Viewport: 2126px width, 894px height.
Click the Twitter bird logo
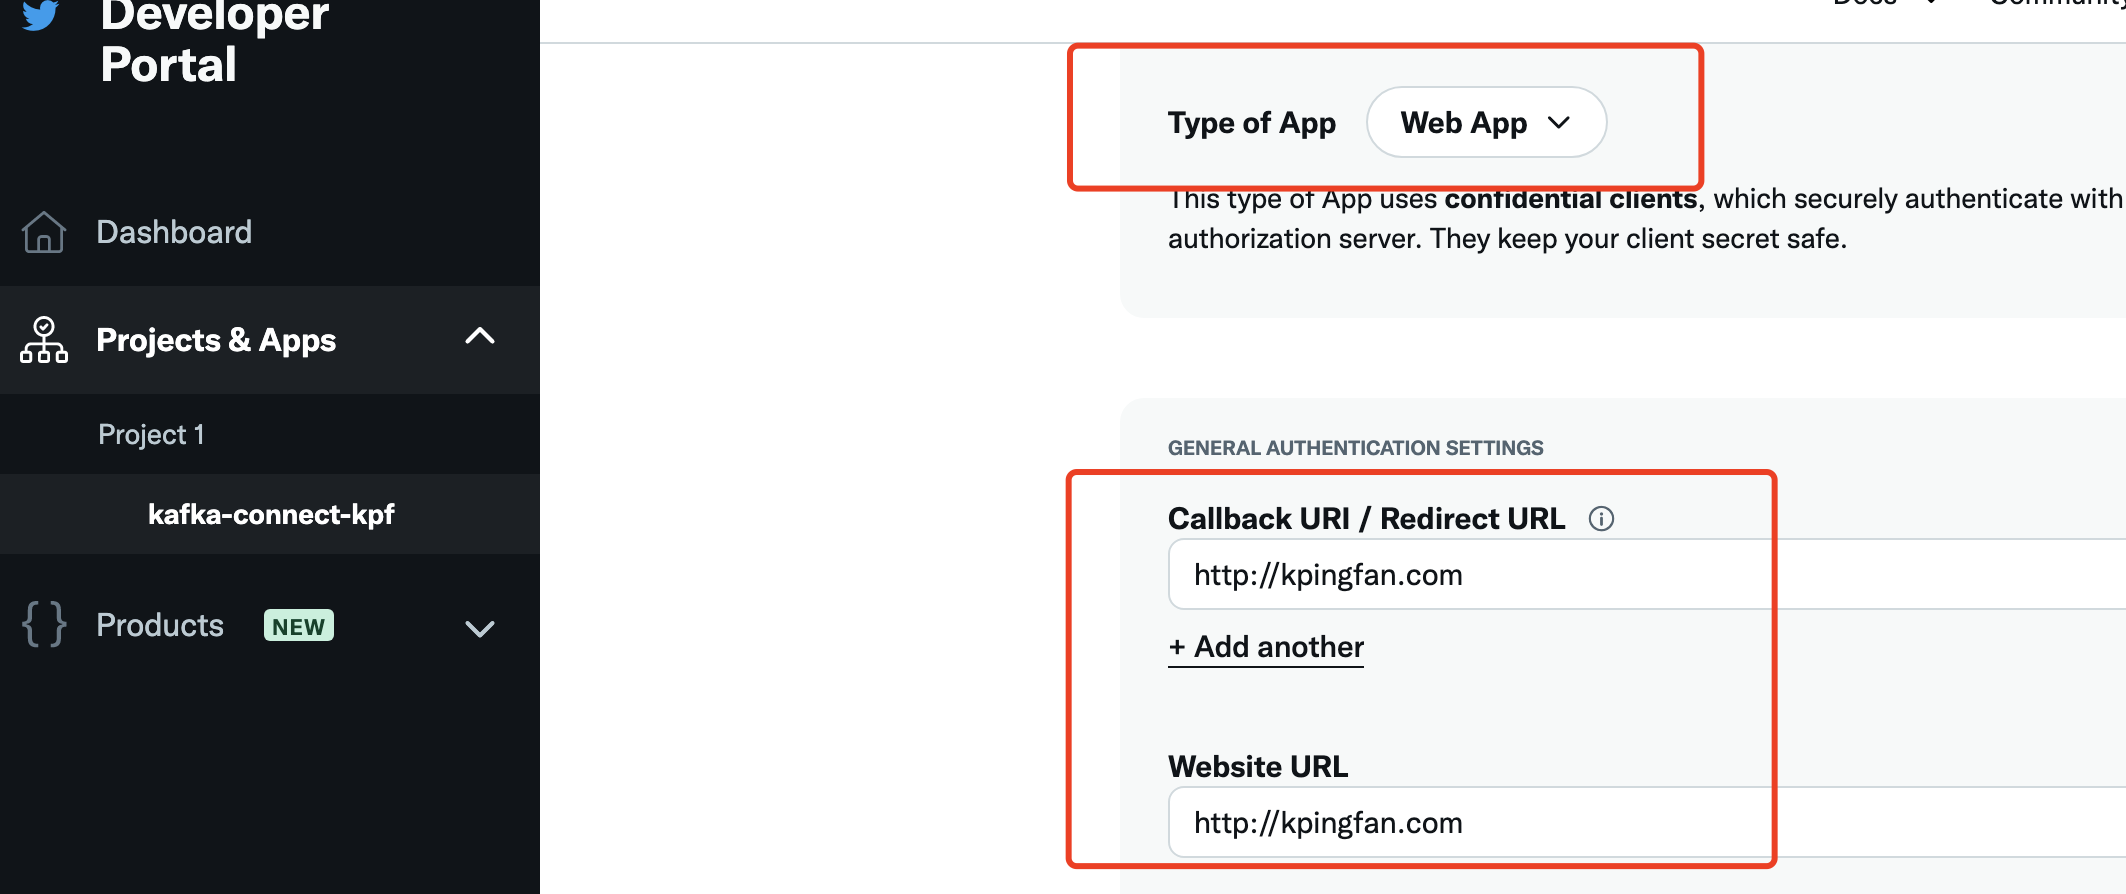40,14
